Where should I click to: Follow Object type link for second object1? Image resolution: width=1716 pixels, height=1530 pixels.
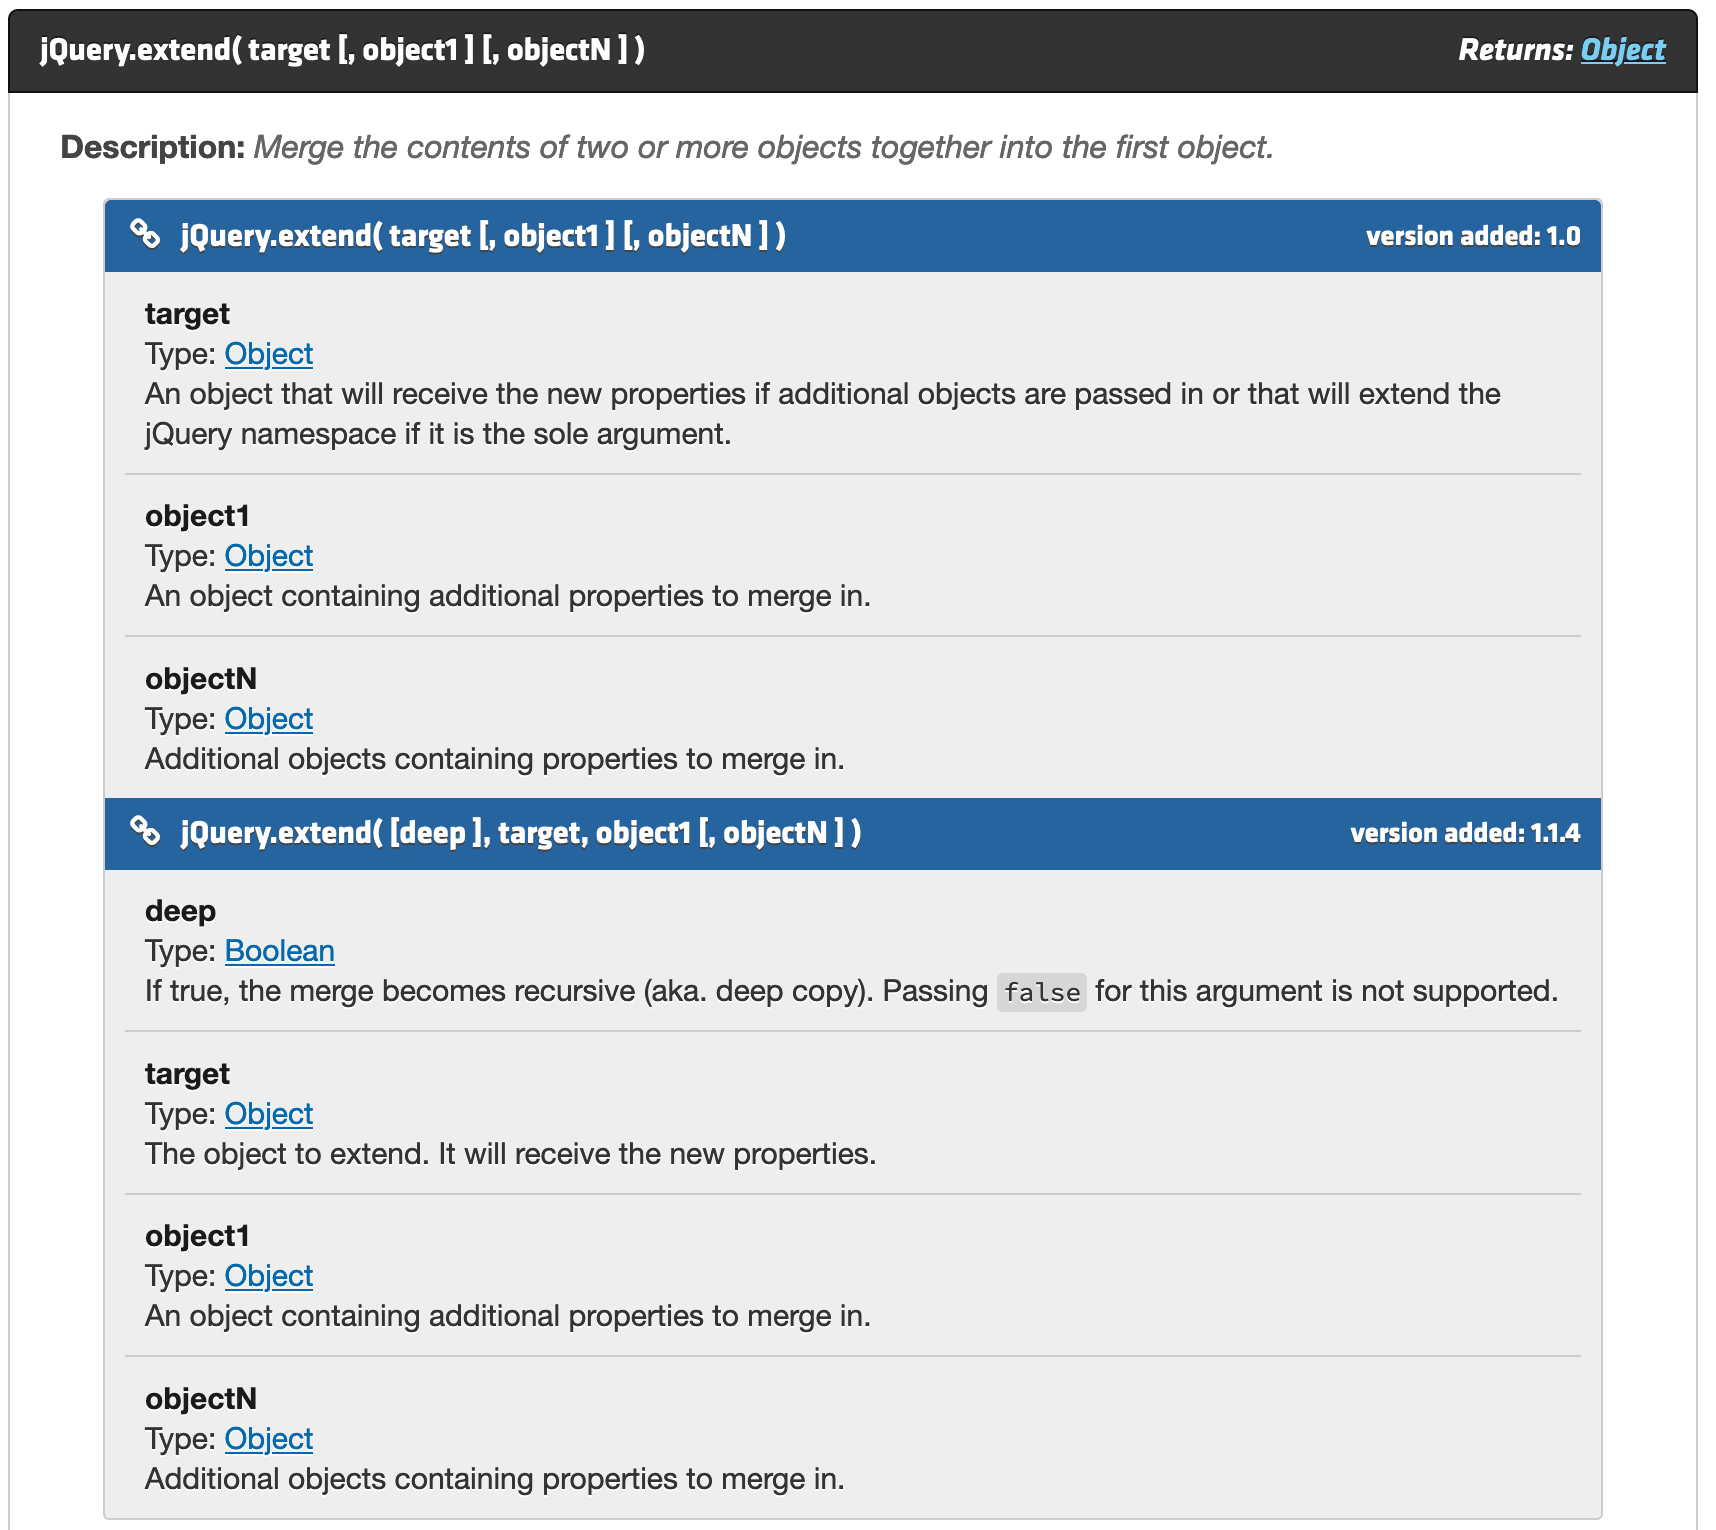tap(269, 1276)
